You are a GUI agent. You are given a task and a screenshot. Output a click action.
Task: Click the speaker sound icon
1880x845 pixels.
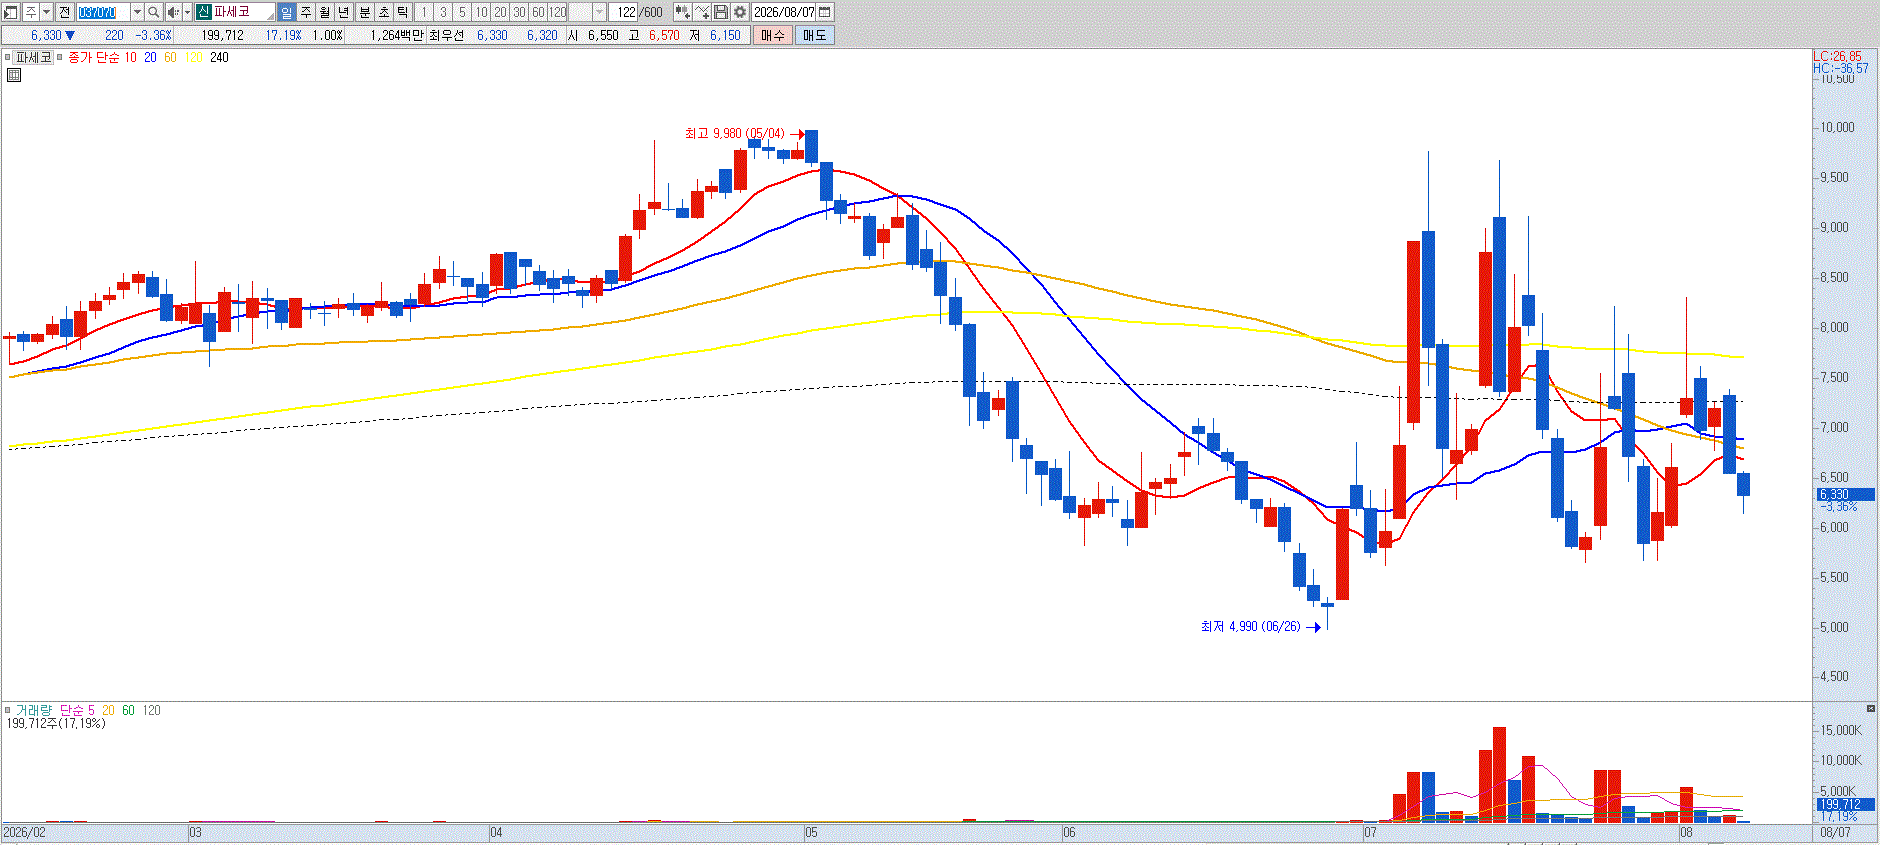coord(173,12)
